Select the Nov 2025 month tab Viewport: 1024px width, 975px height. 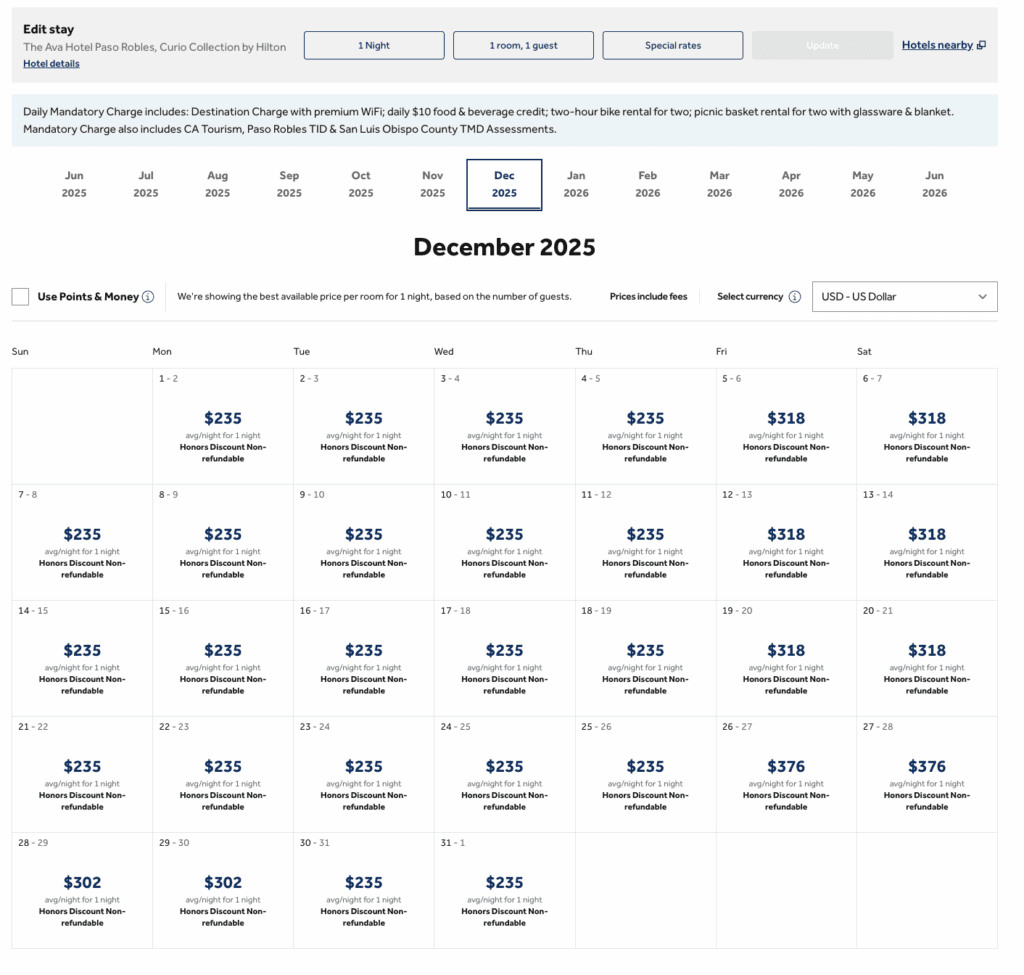(432, 185)
